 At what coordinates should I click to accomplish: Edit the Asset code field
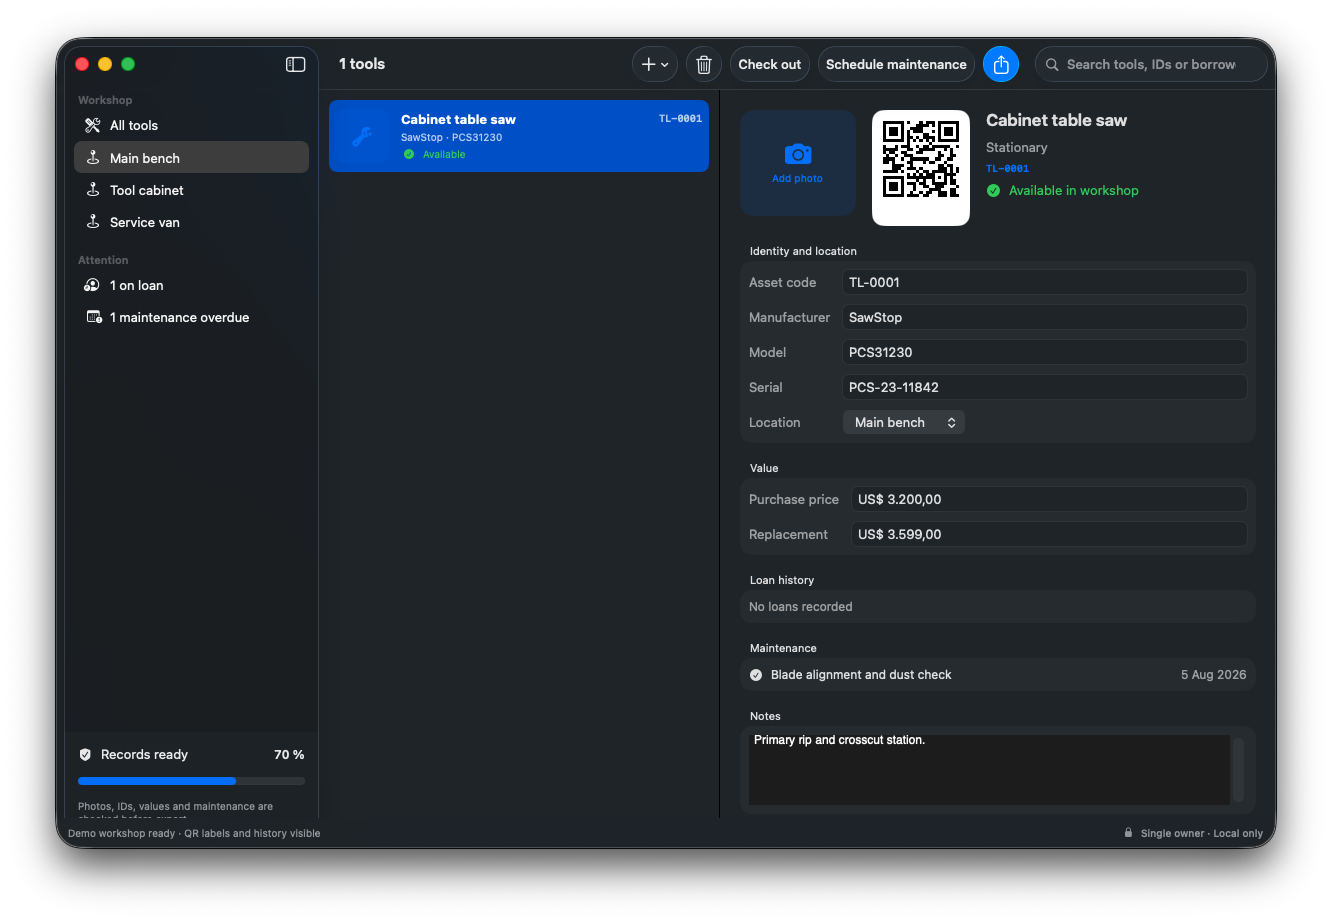(1044, 282)
